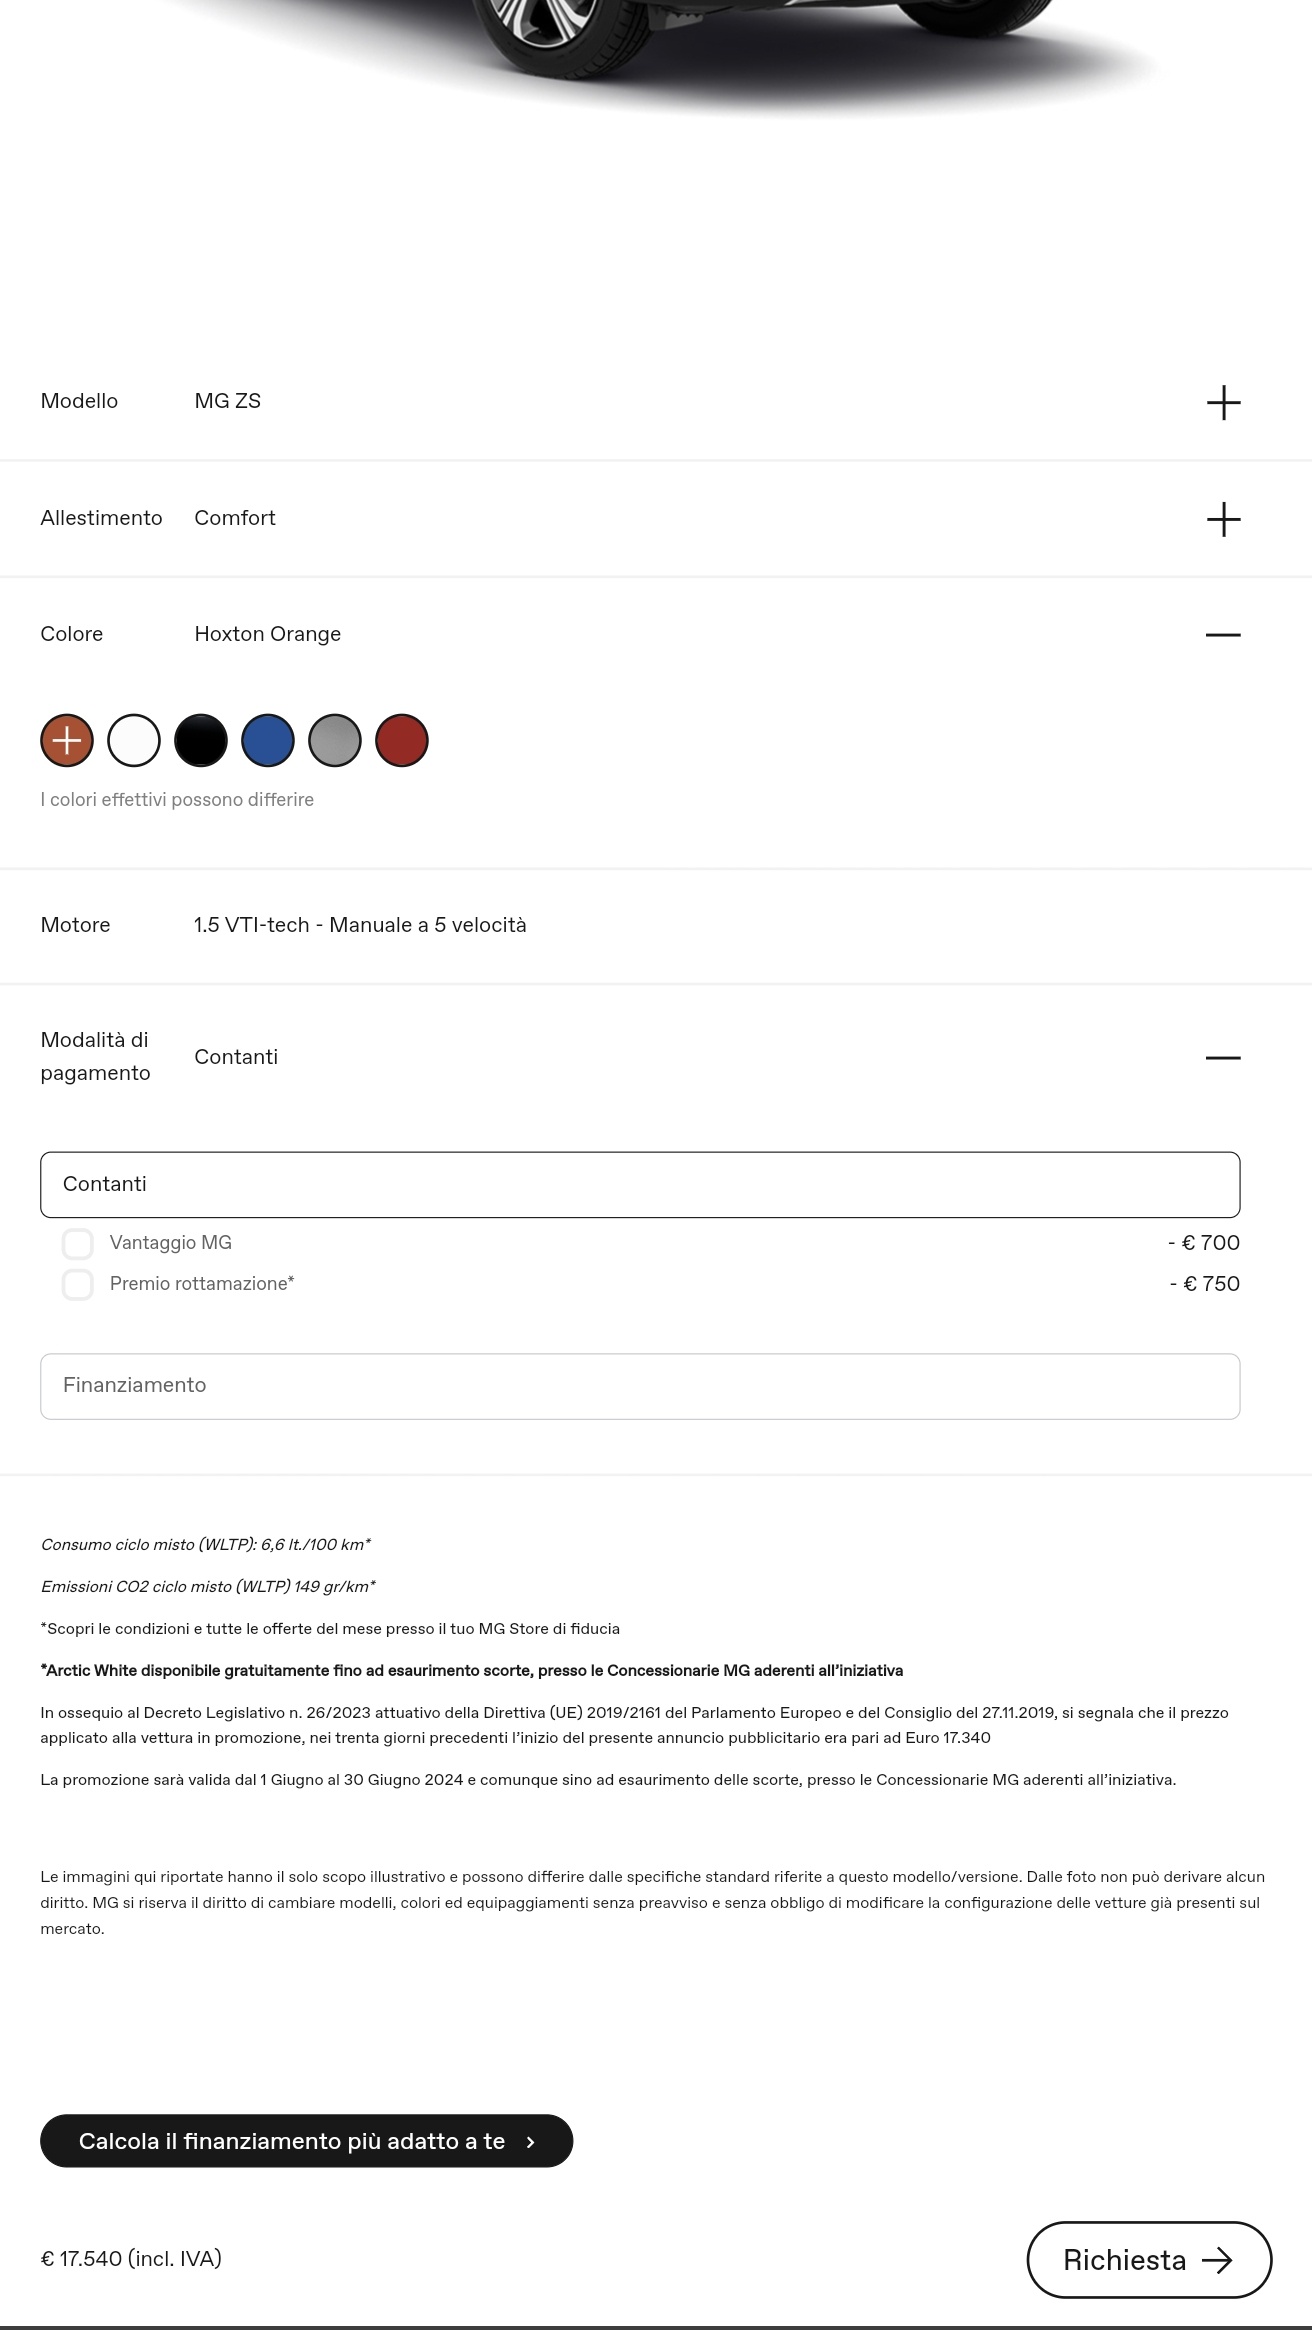Open the Modello MG ZS row
Viewport: 1312px width, 2330px height.
point(656,402)
